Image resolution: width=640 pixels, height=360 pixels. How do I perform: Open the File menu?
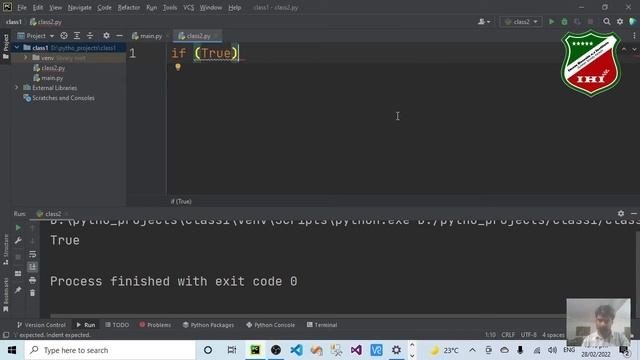pyautogui.click(x=22, y=7)
